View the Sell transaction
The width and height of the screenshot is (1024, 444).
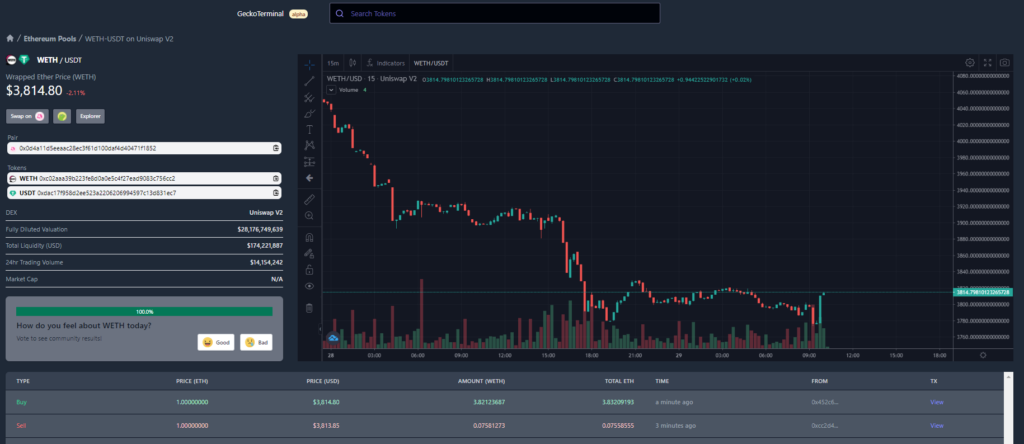tap(937, 426)
